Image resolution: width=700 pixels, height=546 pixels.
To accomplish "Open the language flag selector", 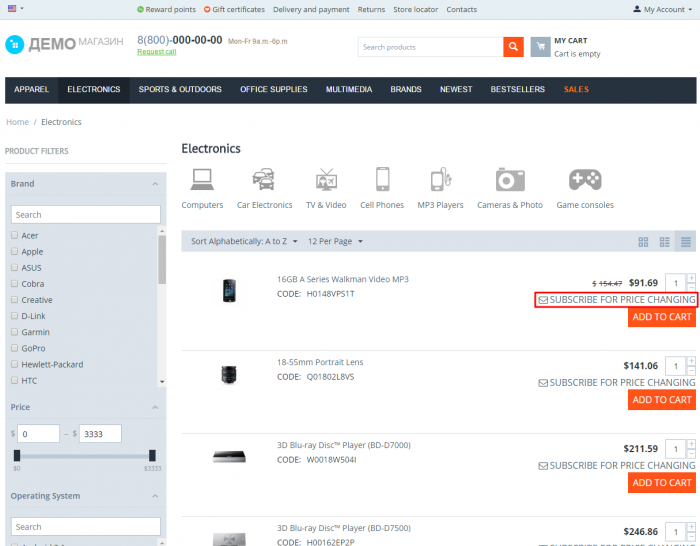I will click(x=15, y=8).
